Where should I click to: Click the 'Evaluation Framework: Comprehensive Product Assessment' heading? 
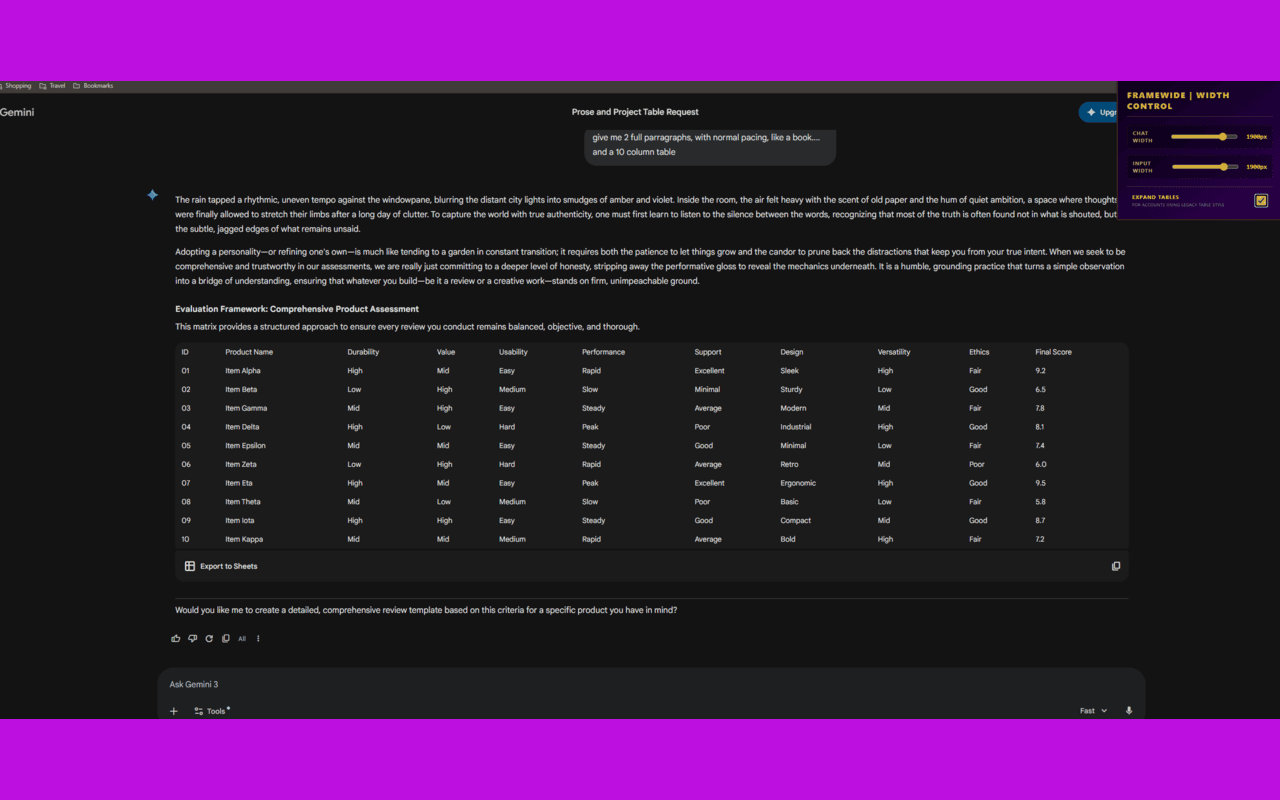[297, 309]
